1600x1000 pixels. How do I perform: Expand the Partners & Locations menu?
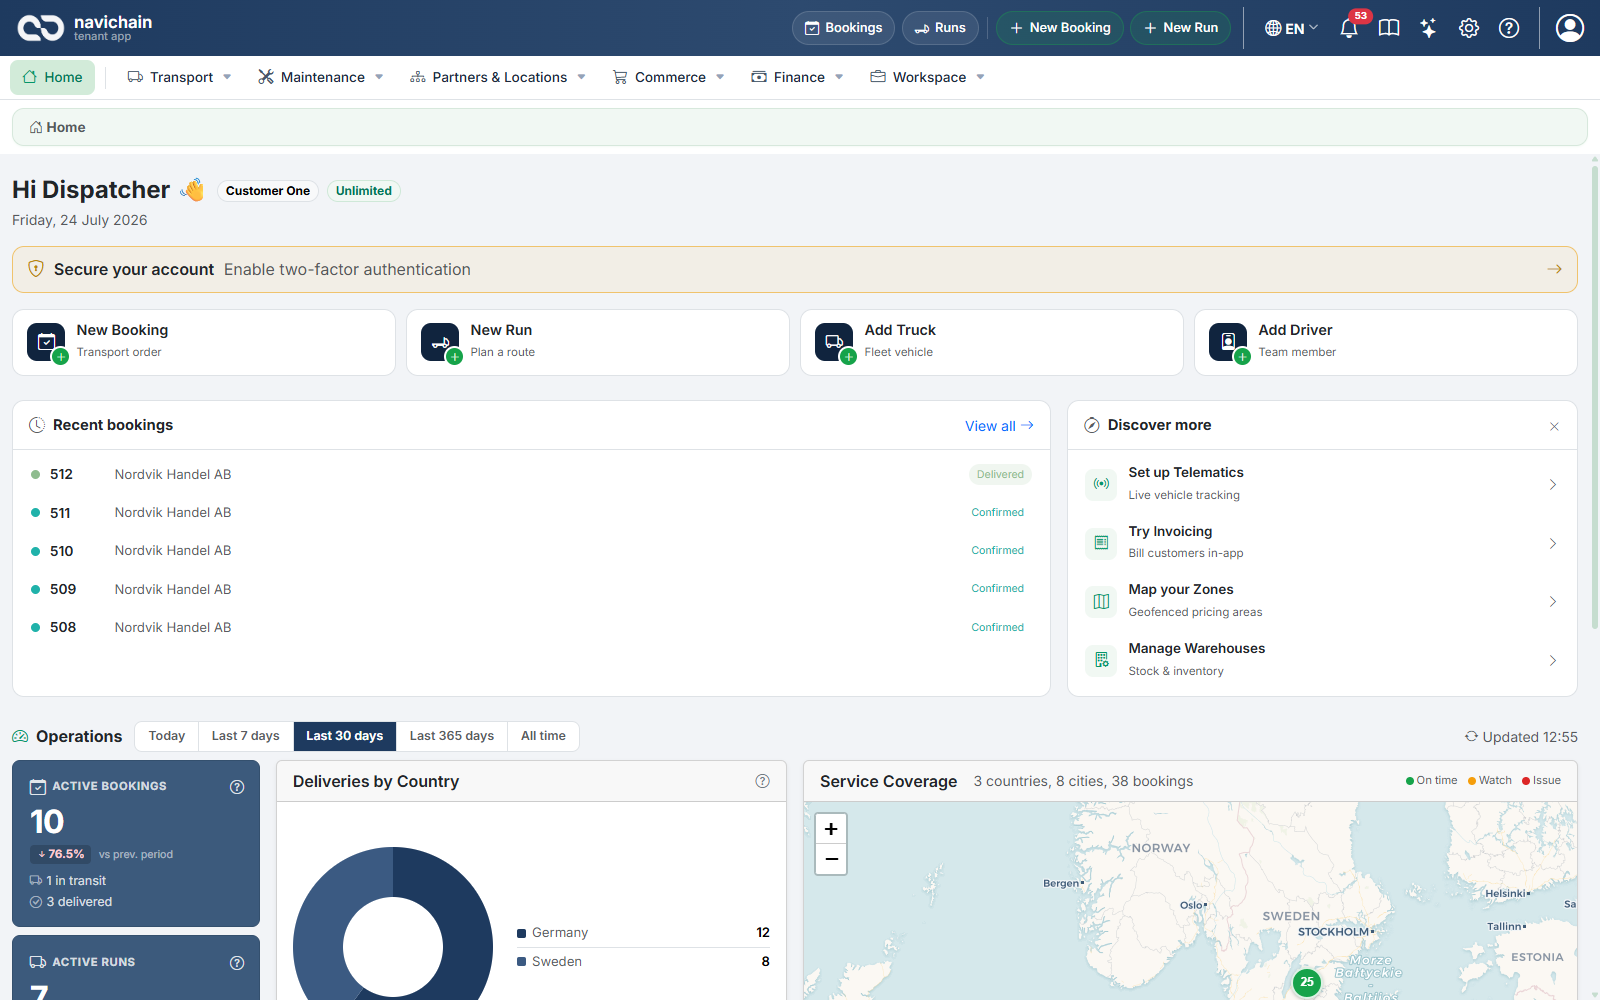pos(498,77)
